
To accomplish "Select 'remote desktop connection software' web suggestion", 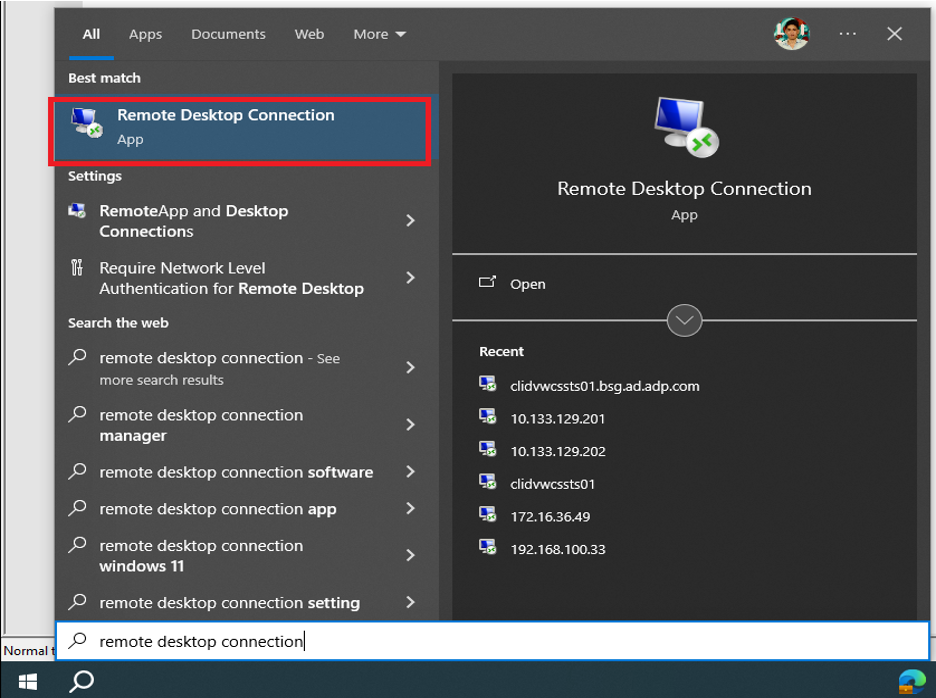I will pyautogui.click(x=247, y=472).
